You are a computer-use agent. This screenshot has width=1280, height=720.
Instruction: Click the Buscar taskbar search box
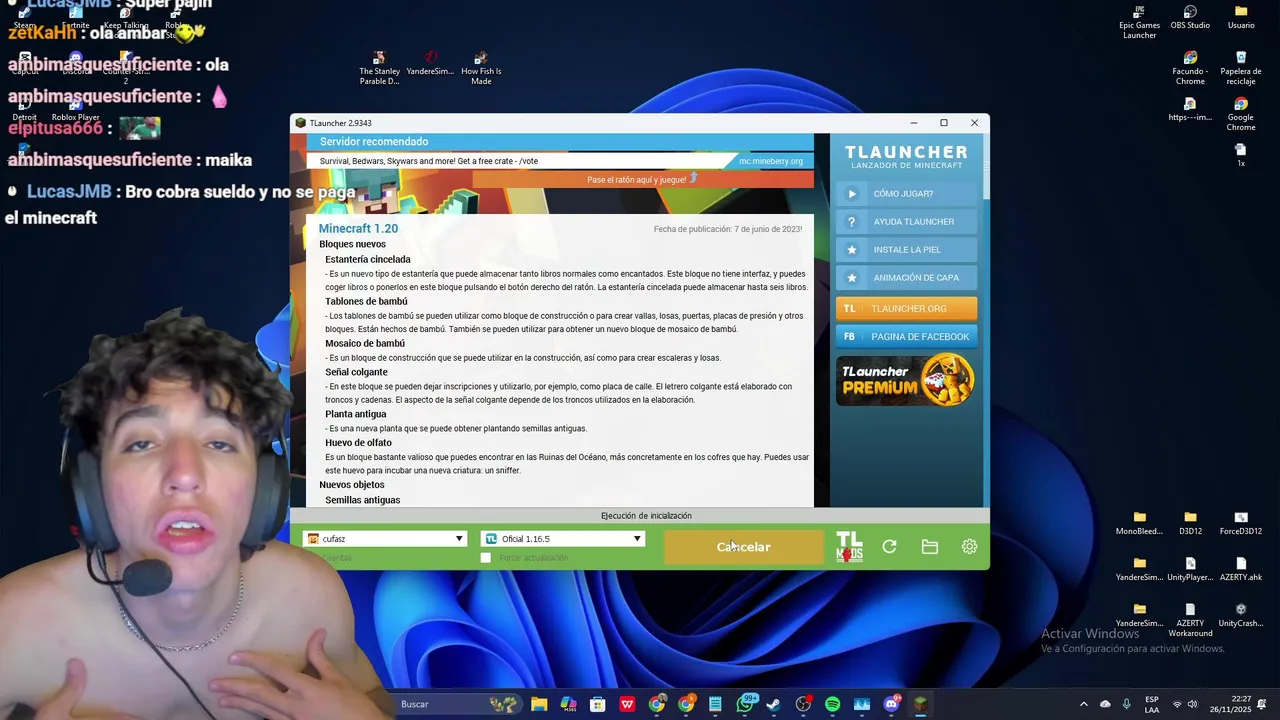(455, 704)
